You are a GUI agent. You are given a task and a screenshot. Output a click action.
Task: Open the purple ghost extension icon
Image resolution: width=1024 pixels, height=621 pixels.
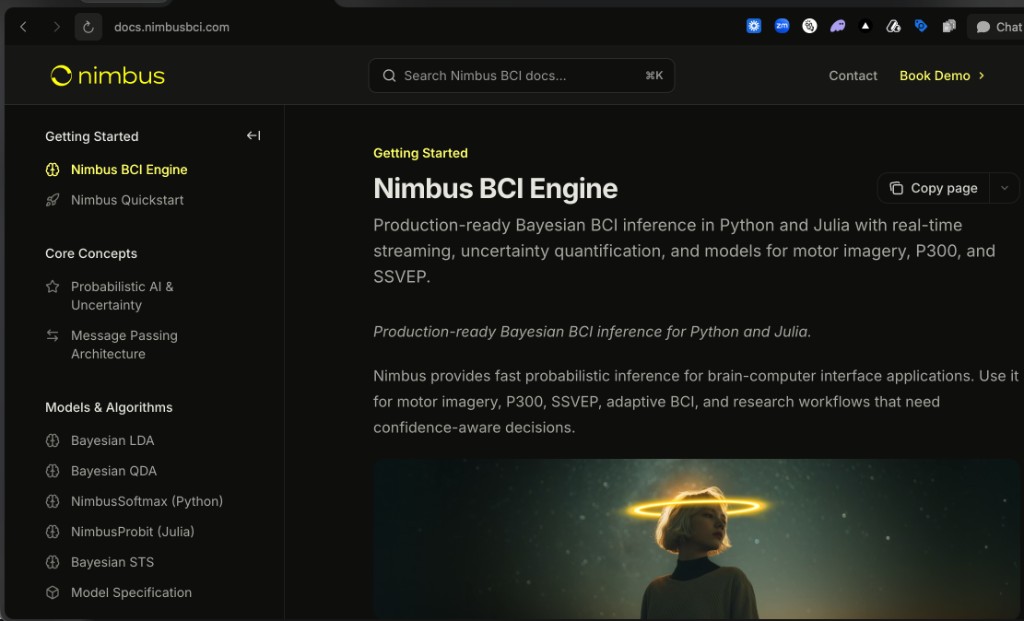(837, 26)
